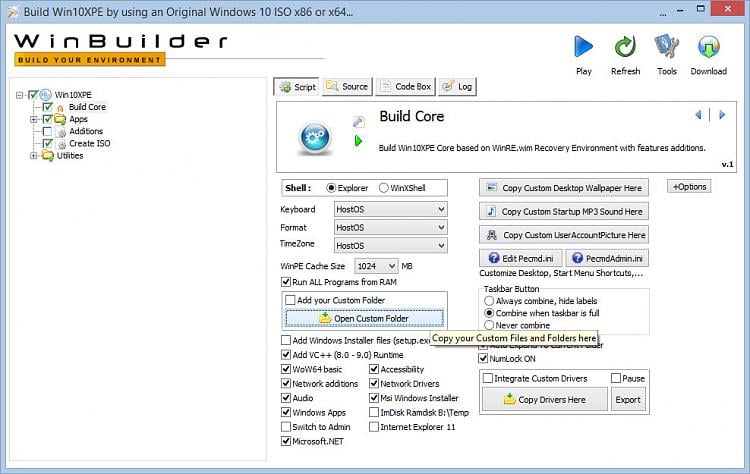Click the Additions script icon

(61, 132)
